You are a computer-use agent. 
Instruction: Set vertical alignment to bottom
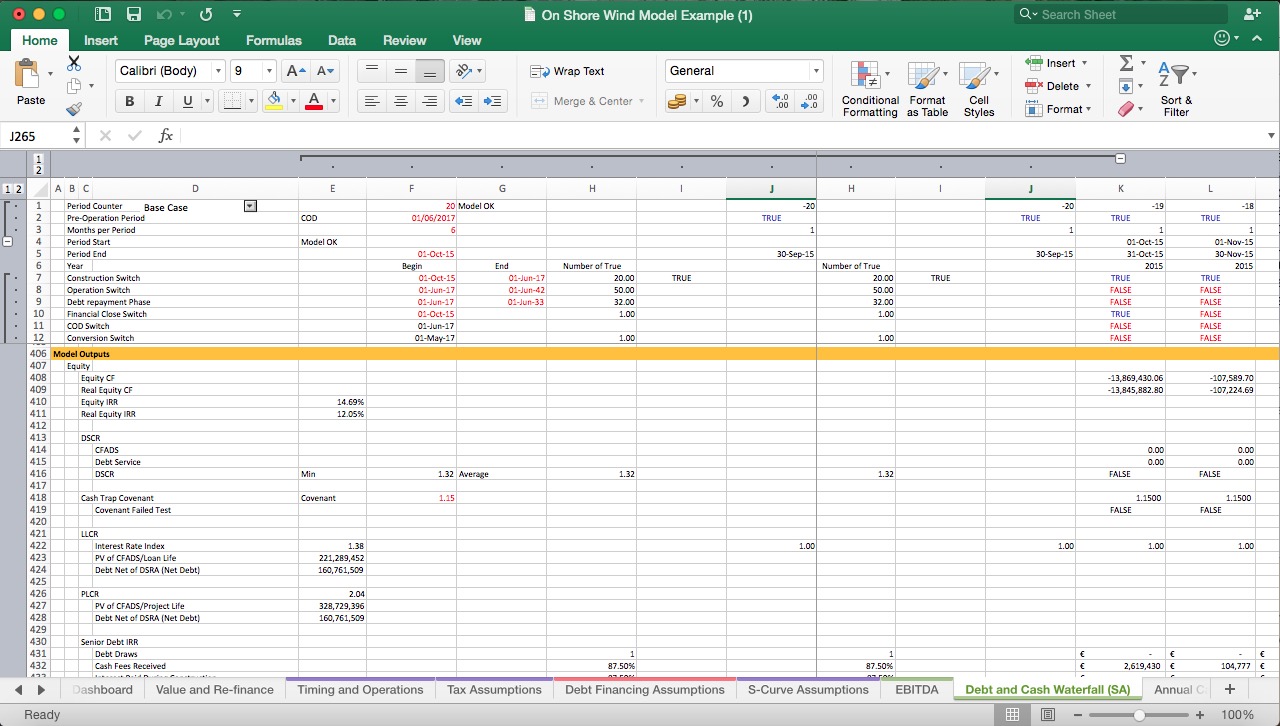pyautogui.click(x=430, y=71)
